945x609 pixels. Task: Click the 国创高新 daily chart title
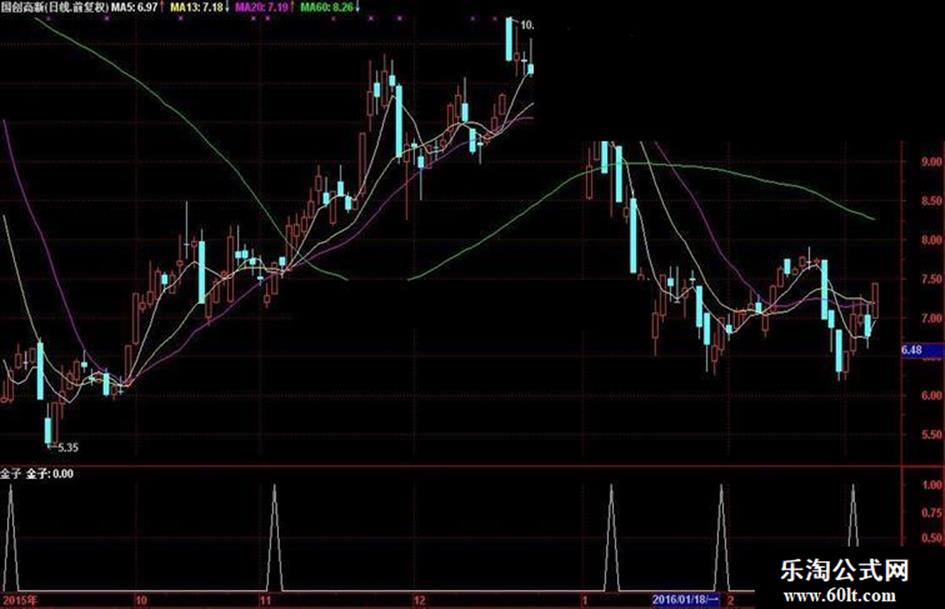(x=55, y=7)
